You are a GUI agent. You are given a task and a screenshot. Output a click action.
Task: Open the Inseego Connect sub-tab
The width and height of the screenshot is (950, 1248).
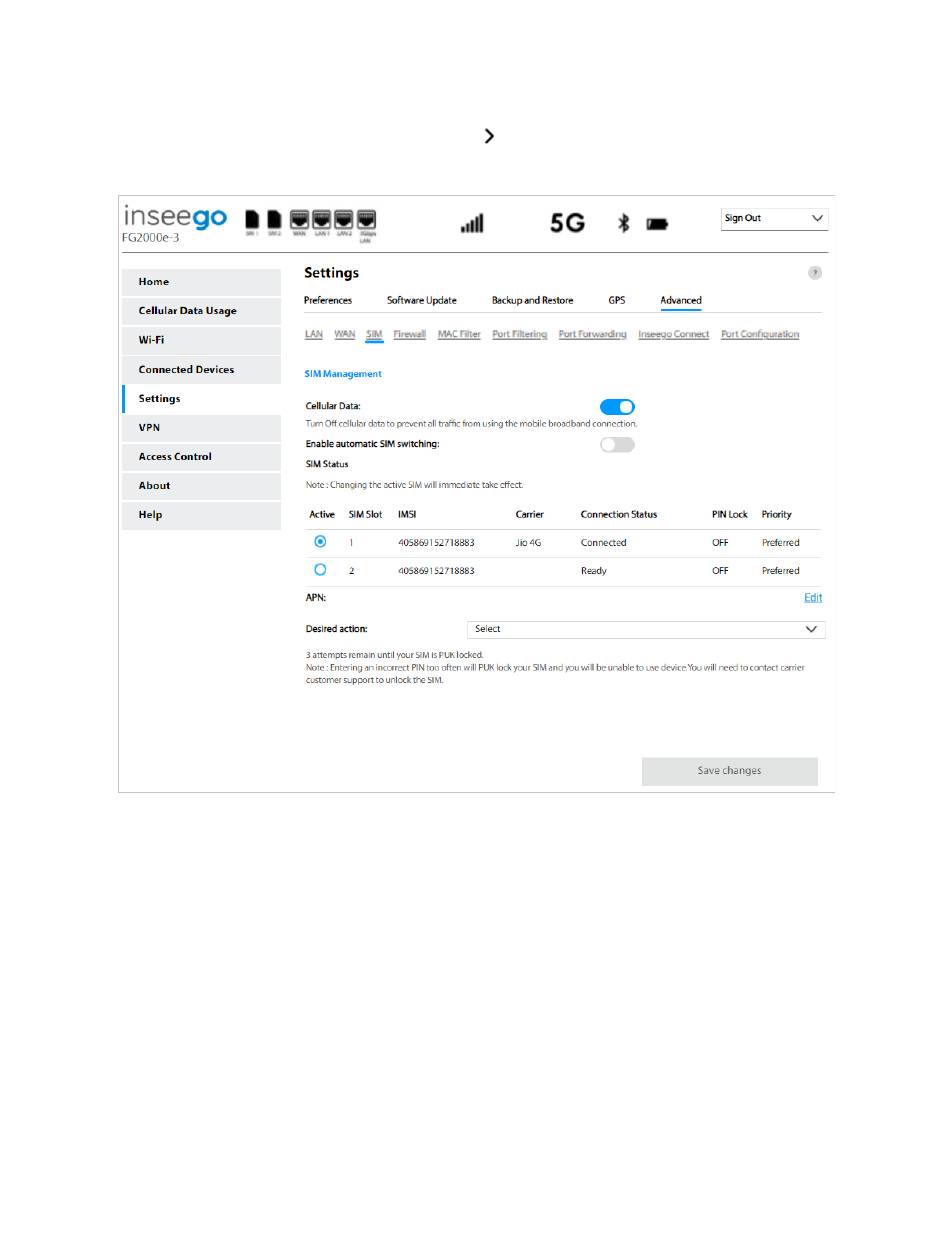(674, 334)
